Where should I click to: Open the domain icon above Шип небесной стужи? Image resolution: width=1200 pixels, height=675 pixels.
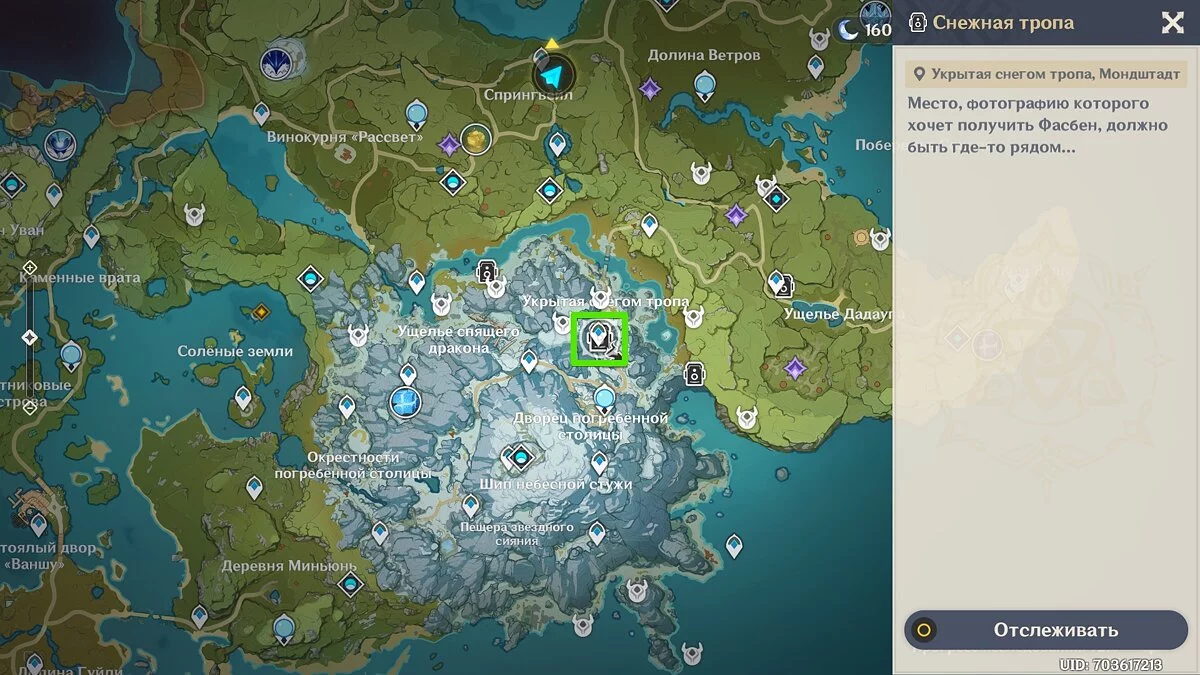click(x=521, y=458)
